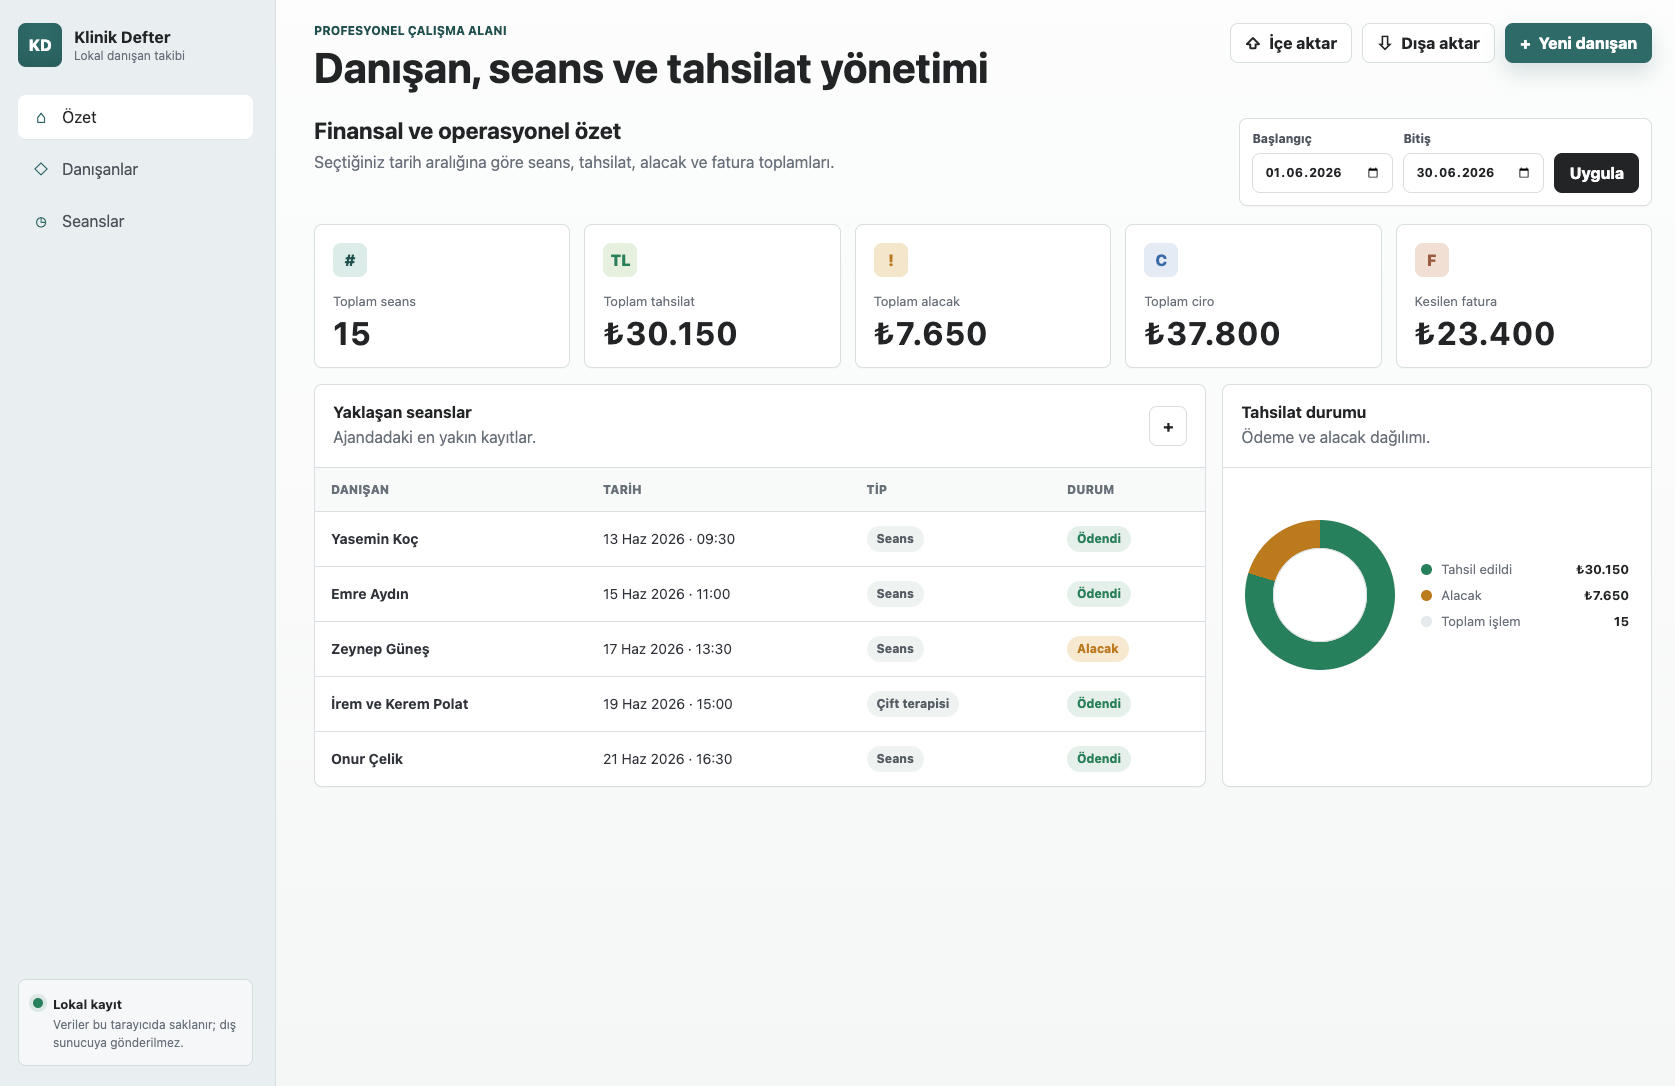Viewport: 1675px width, 1086px height.
Task: Click the Lokal kayıt status indicator
Action: pos(38,1003)
